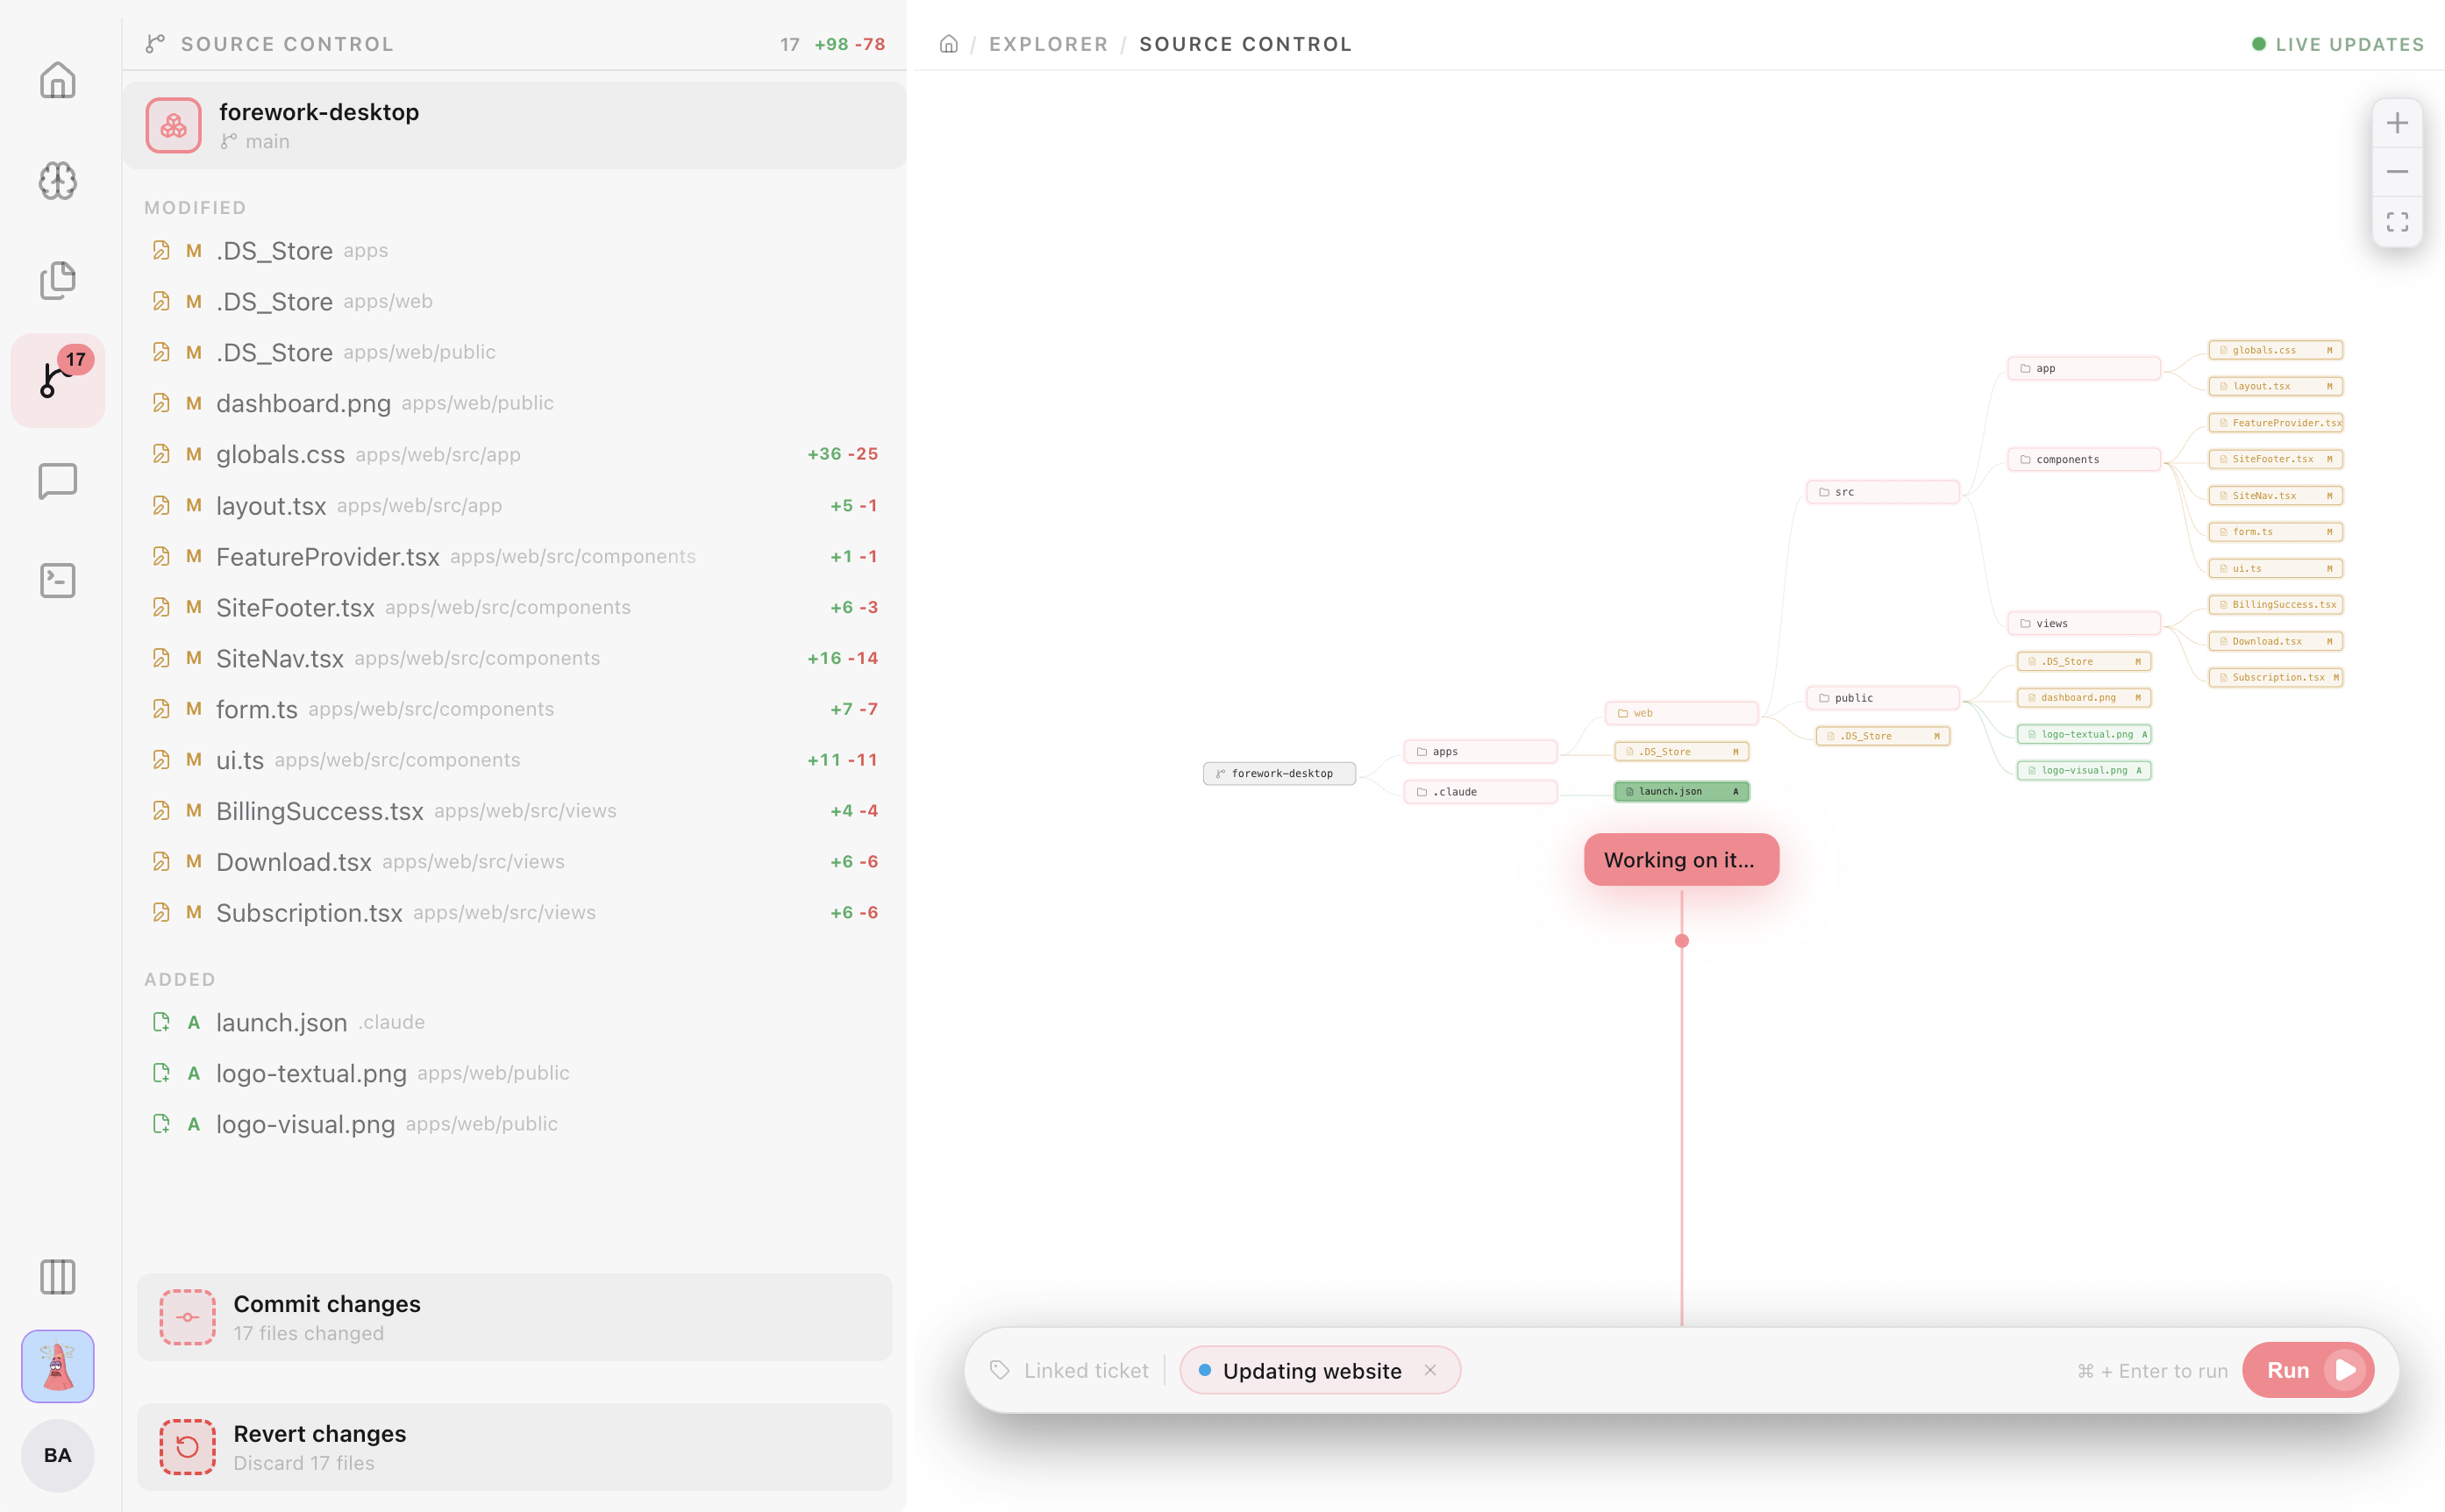This screenshot has height=1512, width=2445.
Task: Zoom in the graph with plus button
Action: (2397, 123)
